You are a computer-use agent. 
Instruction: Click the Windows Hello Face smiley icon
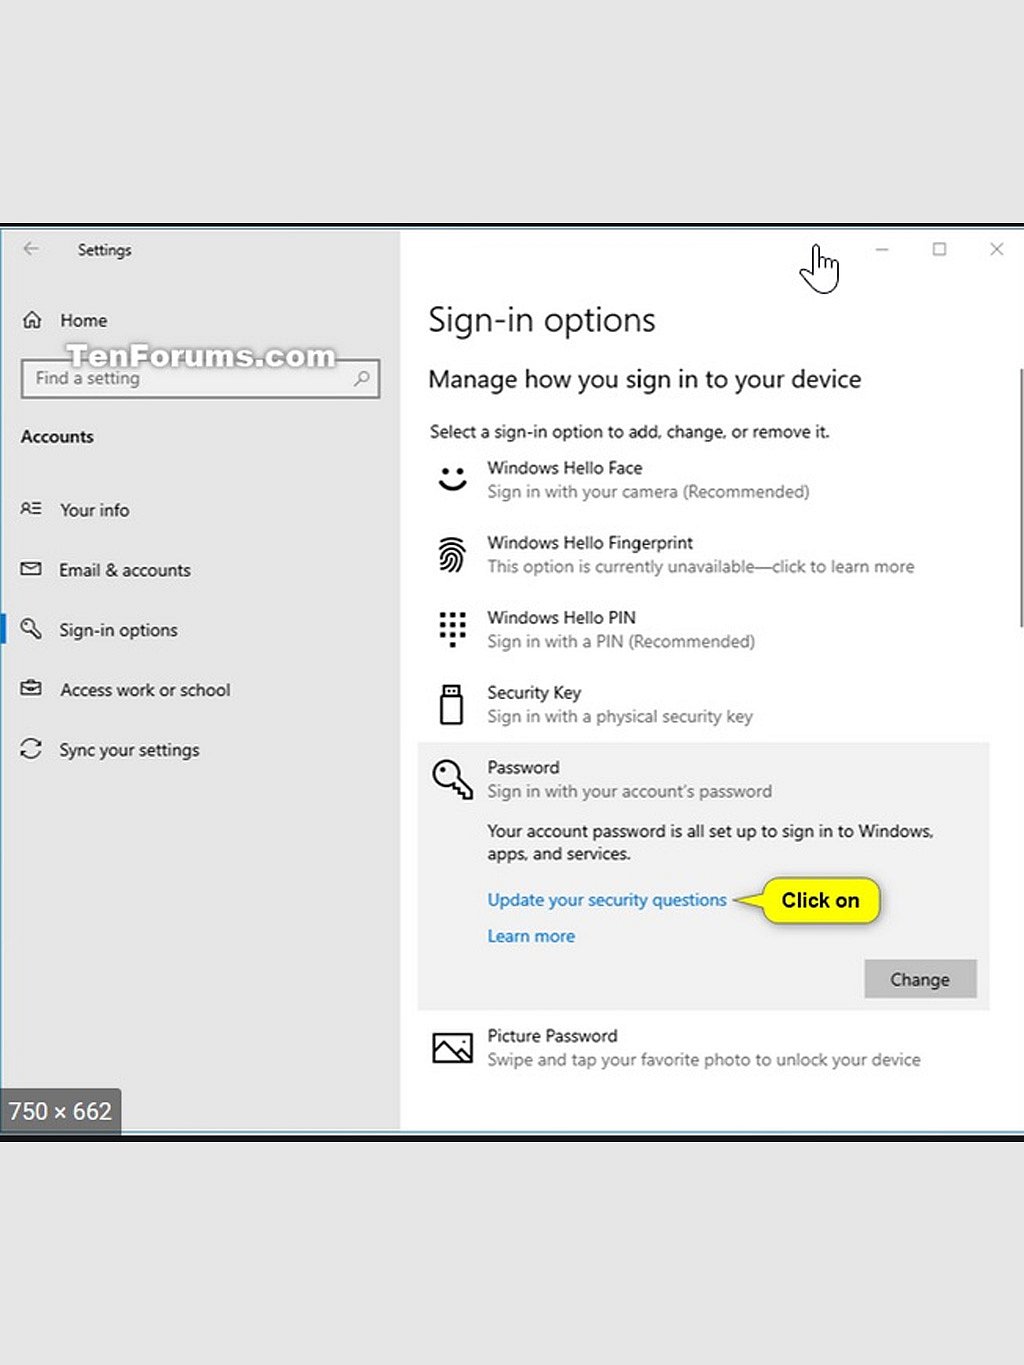coord(452,479)
